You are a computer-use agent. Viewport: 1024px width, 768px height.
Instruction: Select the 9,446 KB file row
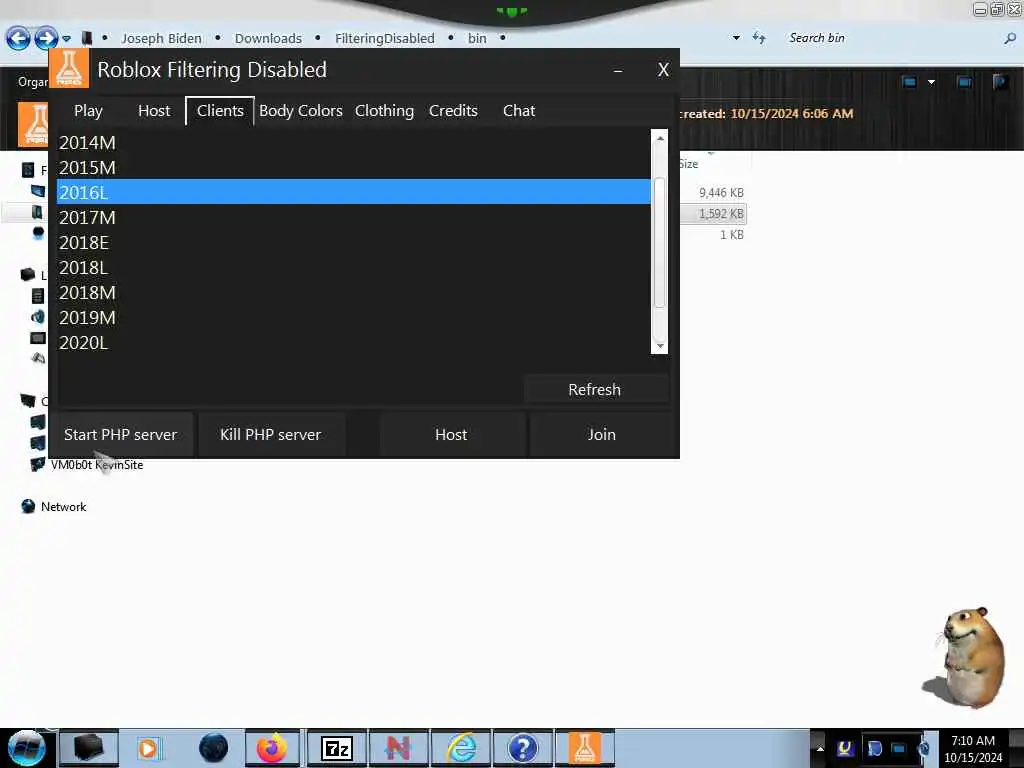[713, 193]
